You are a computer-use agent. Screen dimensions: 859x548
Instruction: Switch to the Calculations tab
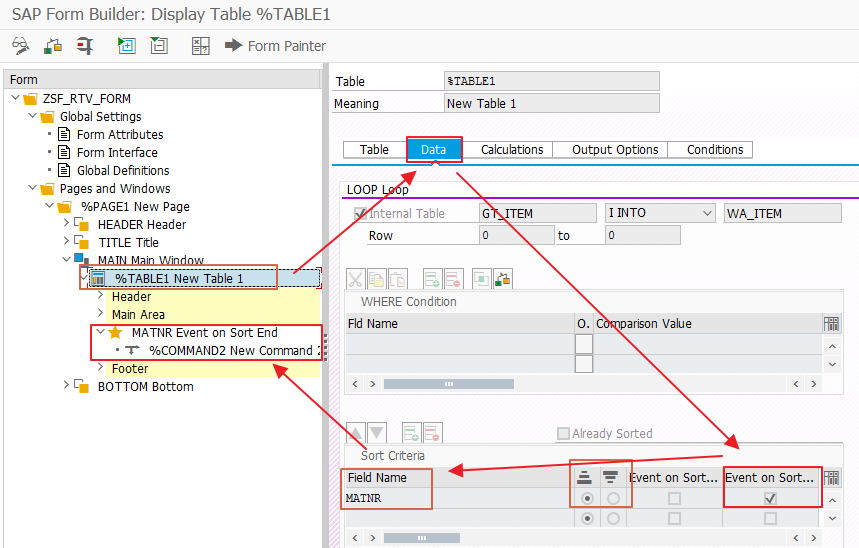tap(512, 150)
